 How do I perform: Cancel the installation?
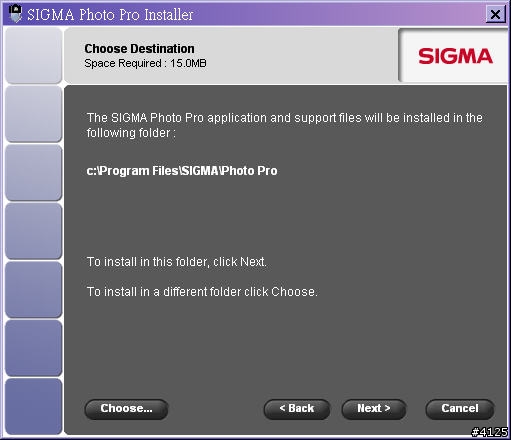[460, 409]
